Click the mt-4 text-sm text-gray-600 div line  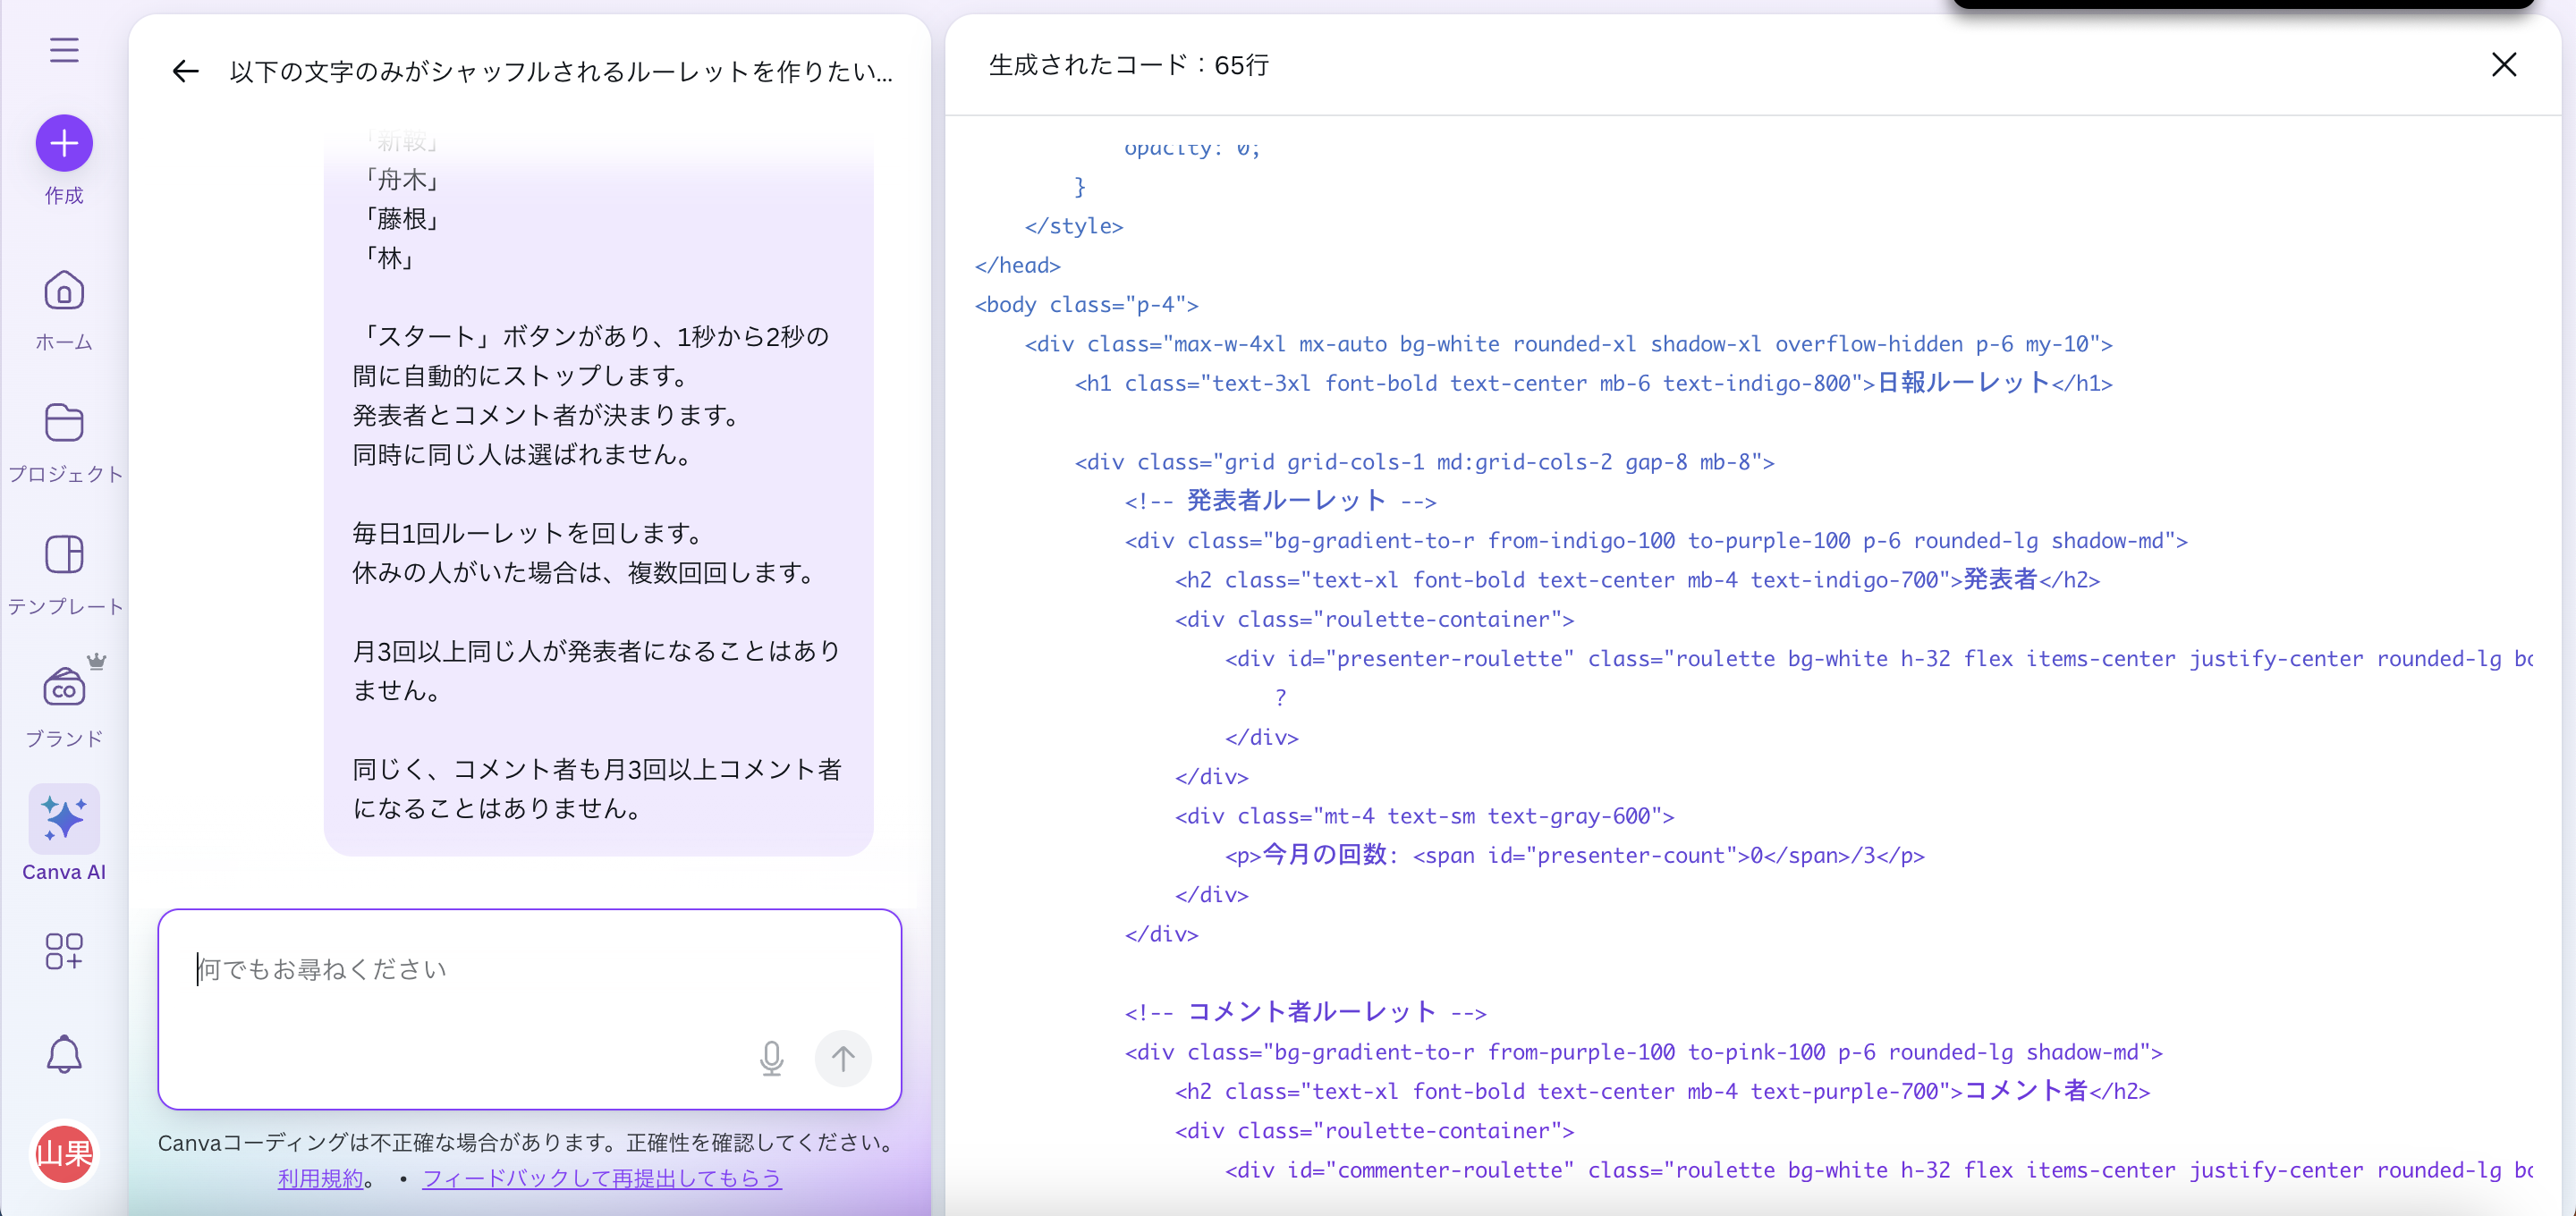1425,816
